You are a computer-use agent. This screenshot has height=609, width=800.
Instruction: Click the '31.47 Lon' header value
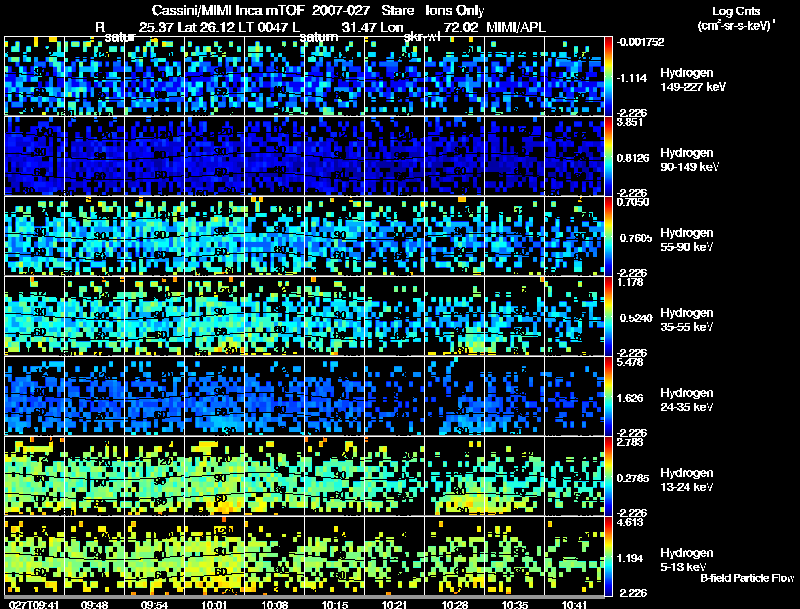coord(372,27)
